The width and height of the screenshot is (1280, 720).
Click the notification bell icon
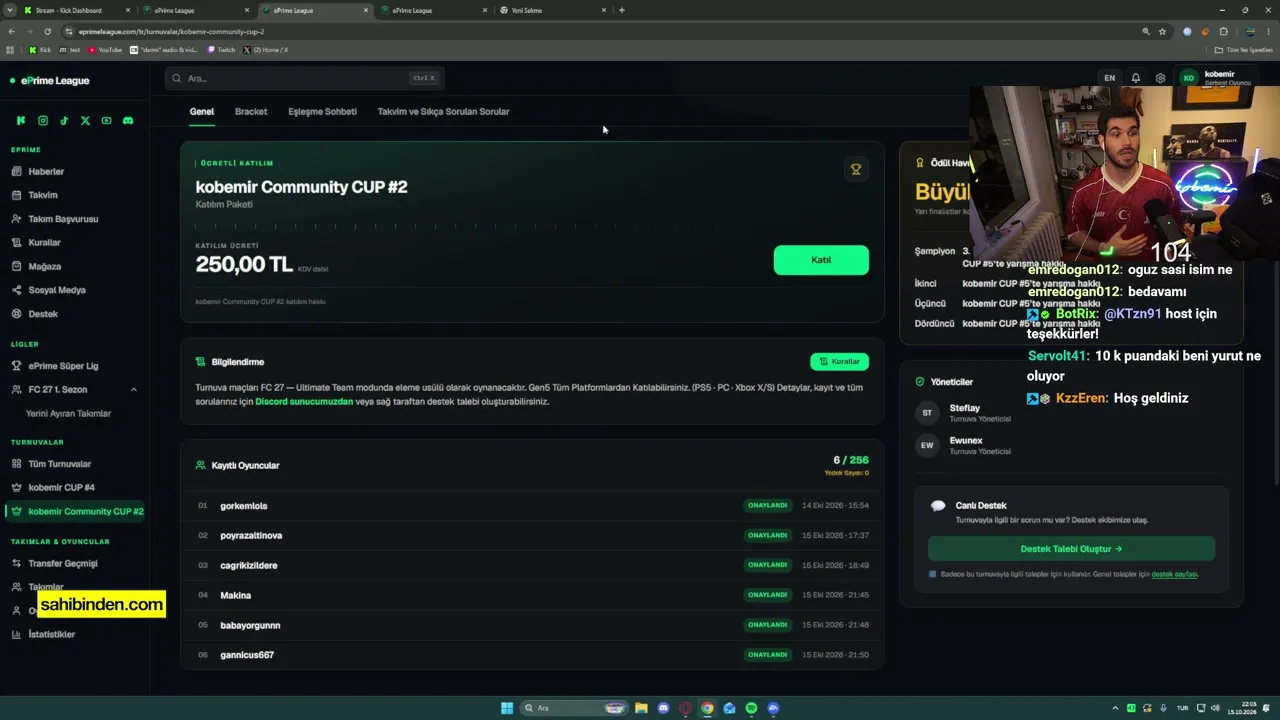[x=1136, y=78]
